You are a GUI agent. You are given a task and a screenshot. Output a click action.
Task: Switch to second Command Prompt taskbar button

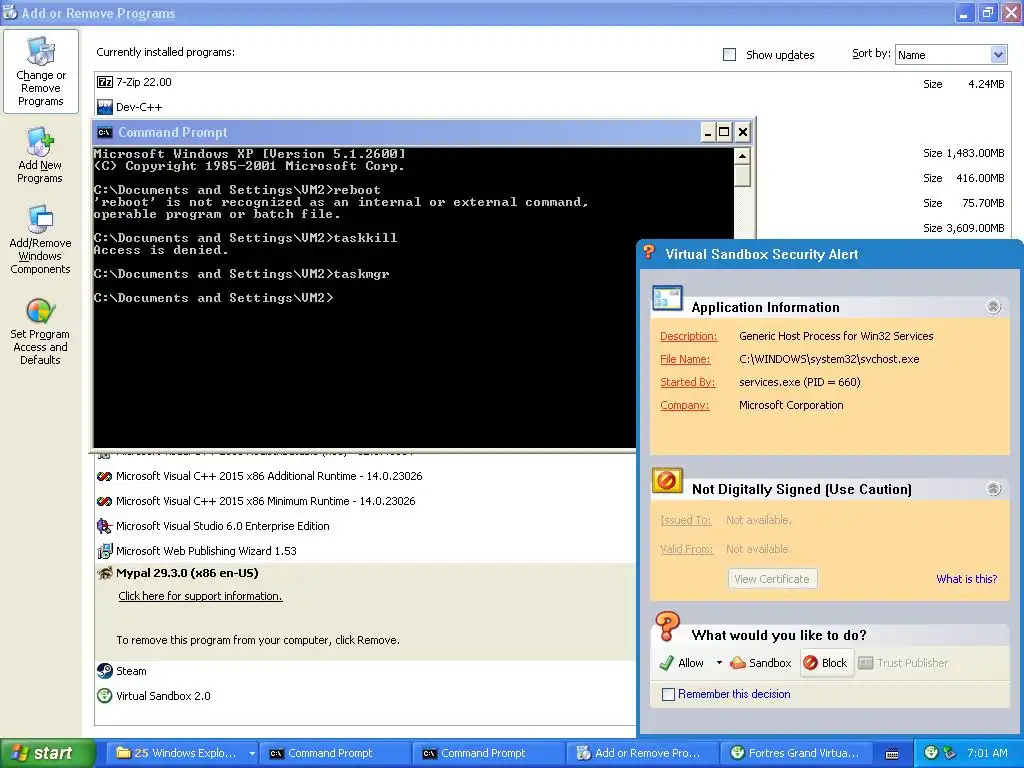(x=488, y=753)
